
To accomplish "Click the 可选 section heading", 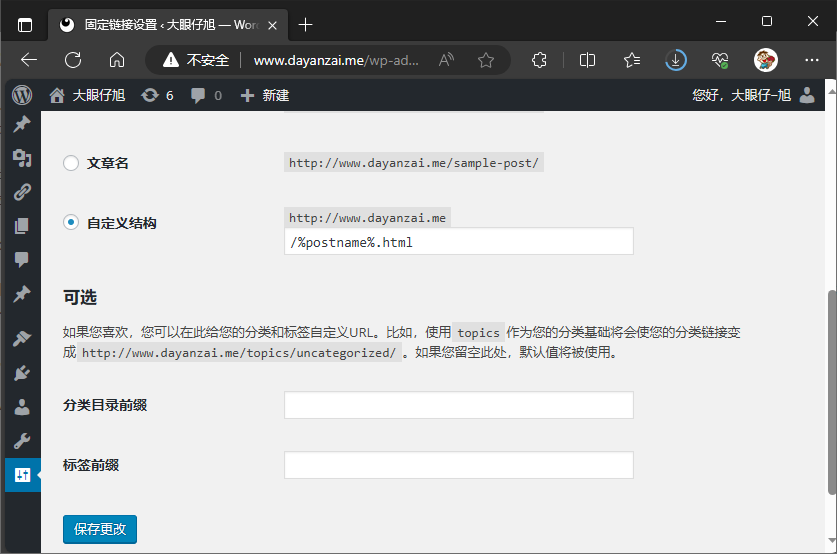I will pyautogui.click(x=80, y=297).
